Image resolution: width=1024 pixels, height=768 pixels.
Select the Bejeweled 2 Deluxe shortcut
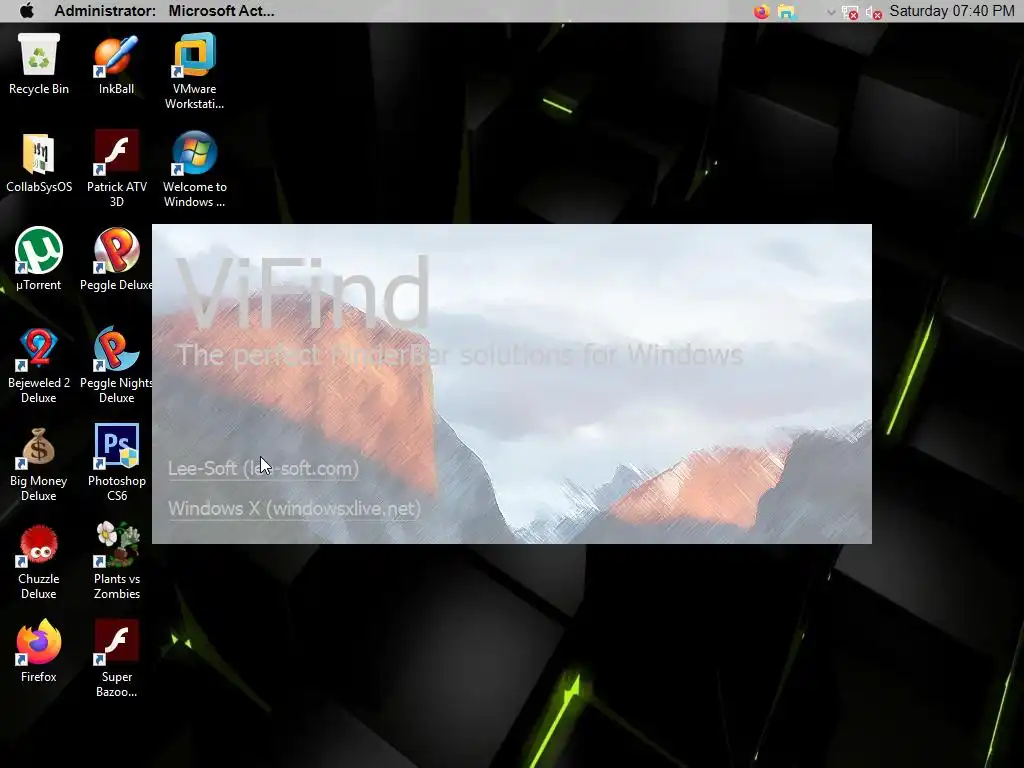tap(39, 364)
